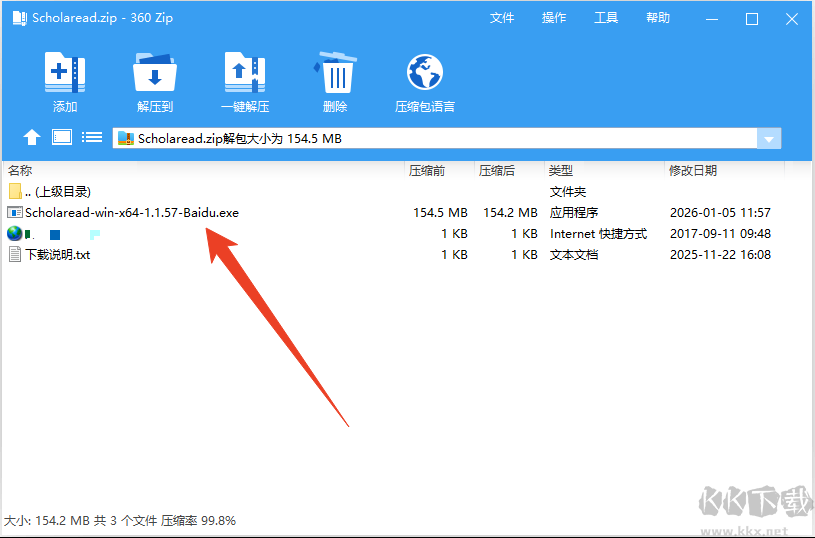815x538 pixels.
Task: Click the 应用程序 type cell
Action: point(574,213)
